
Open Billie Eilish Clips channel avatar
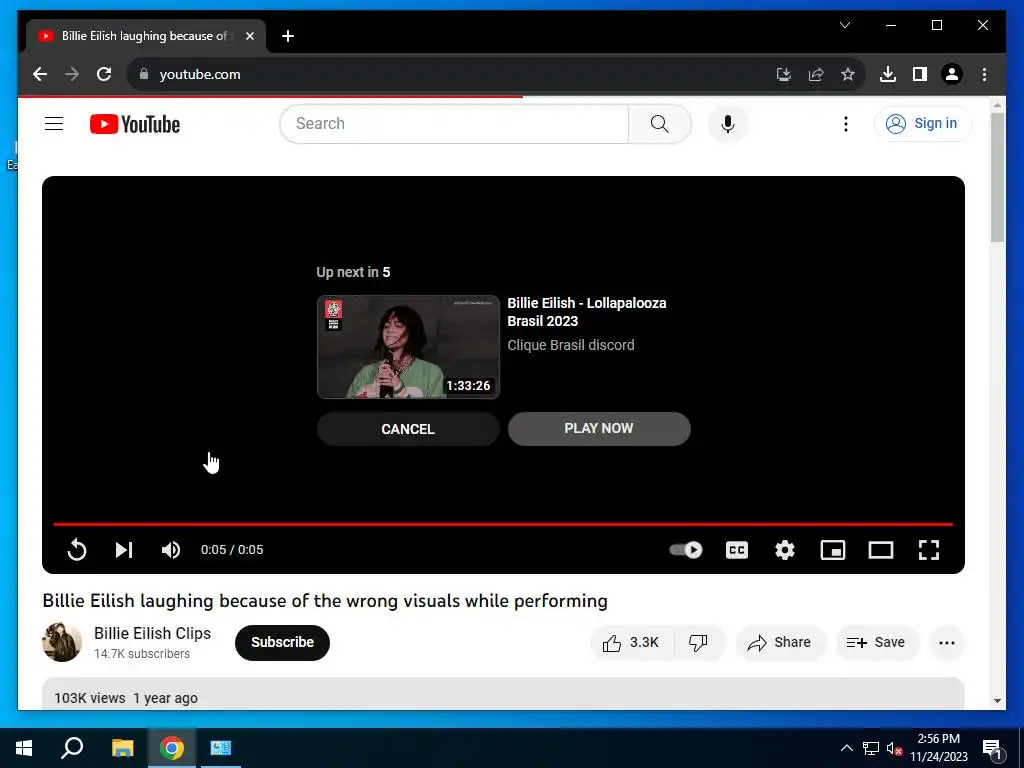[62, 642]
